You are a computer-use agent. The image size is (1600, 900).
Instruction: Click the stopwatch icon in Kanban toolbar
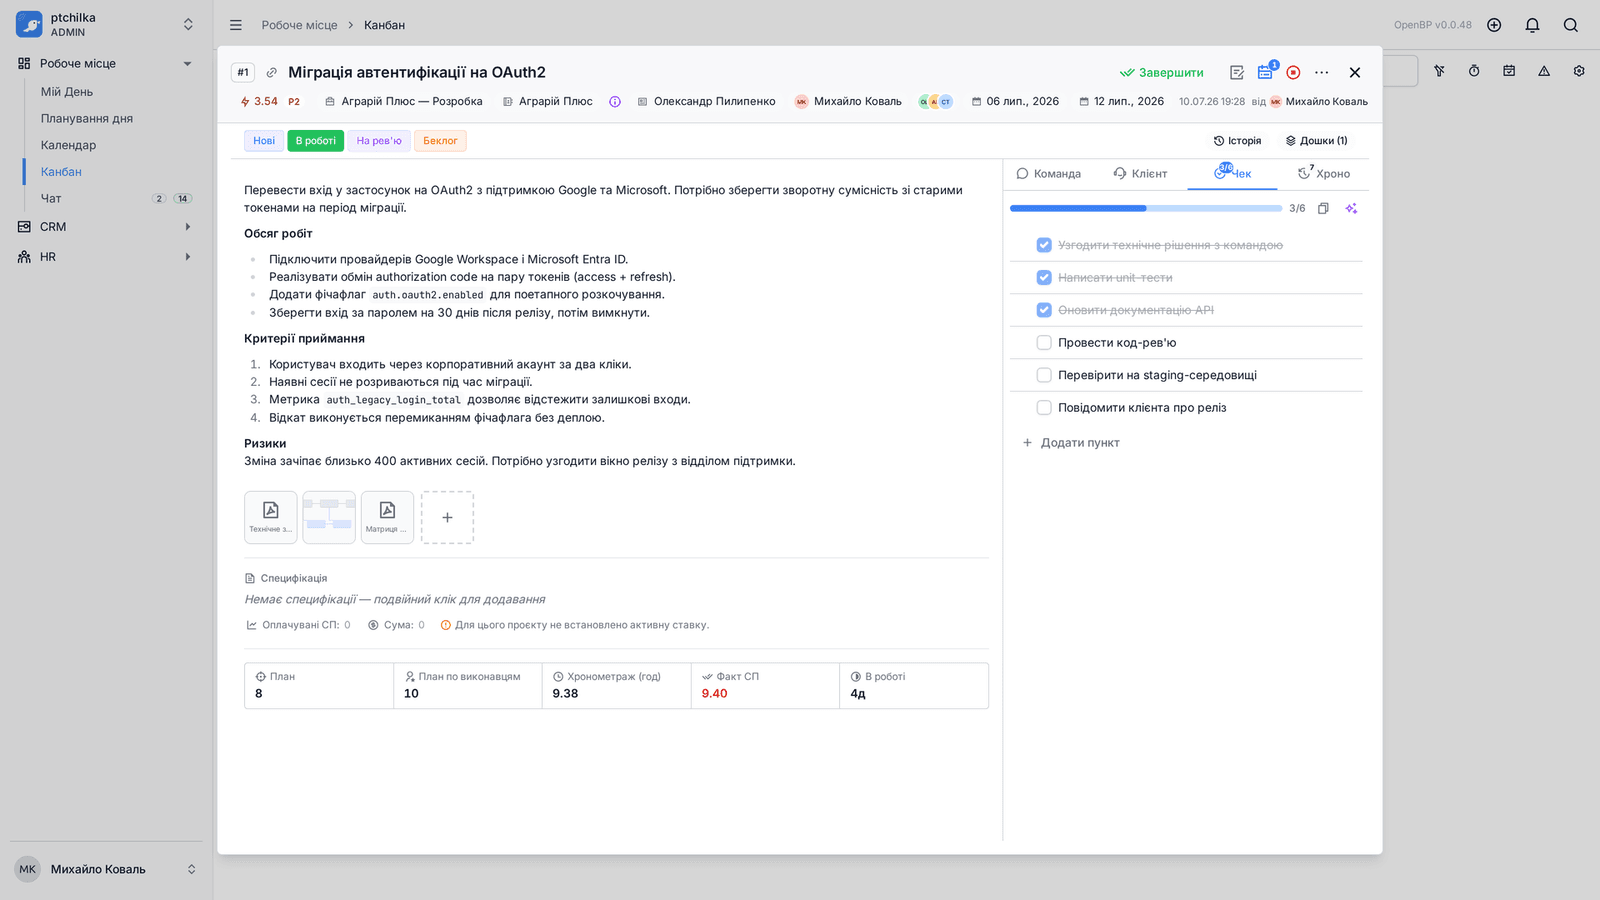[1474, 71]
